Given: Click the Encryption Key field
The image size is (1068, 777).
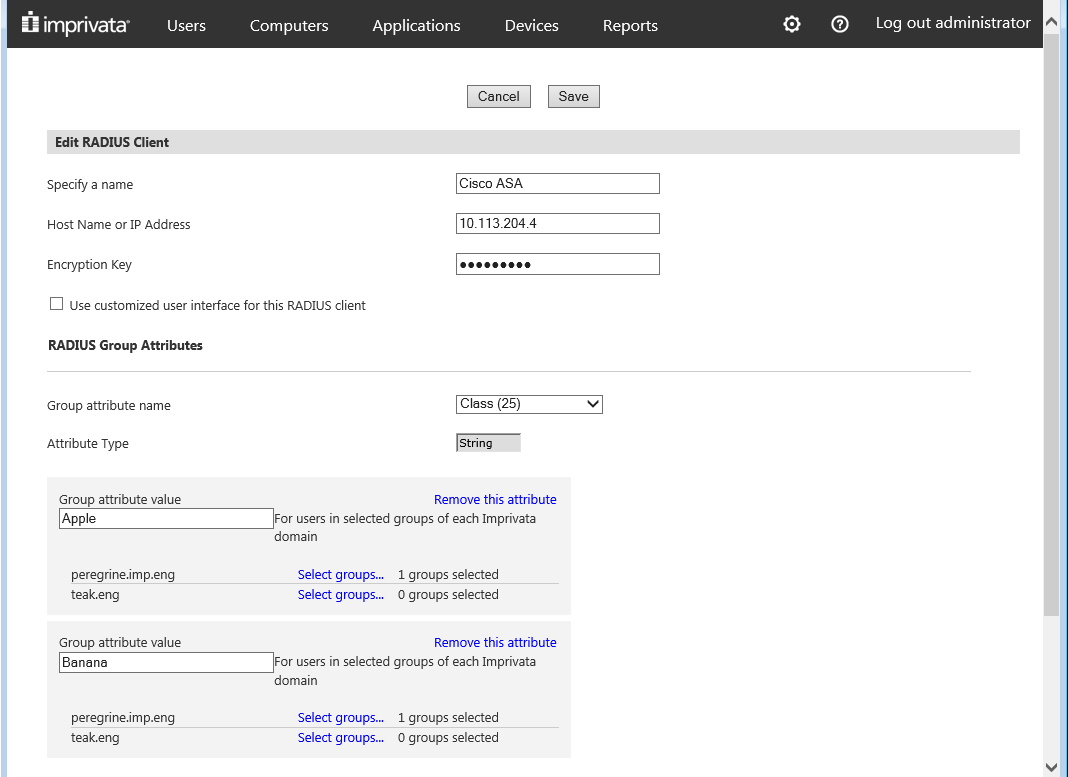Looking at the screenshot, I should (x=557, y=264).
